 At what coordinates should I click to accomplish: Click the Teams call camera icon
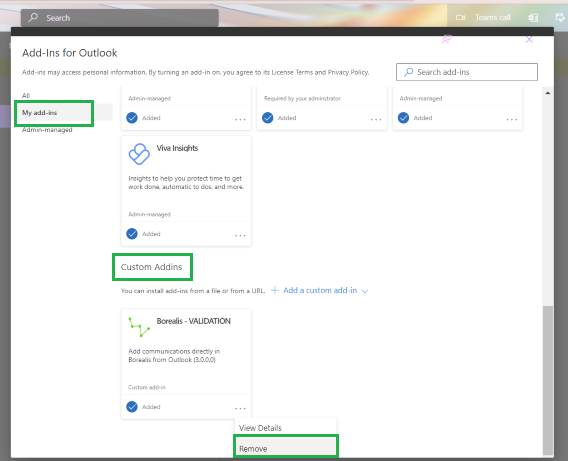point(460,17)
